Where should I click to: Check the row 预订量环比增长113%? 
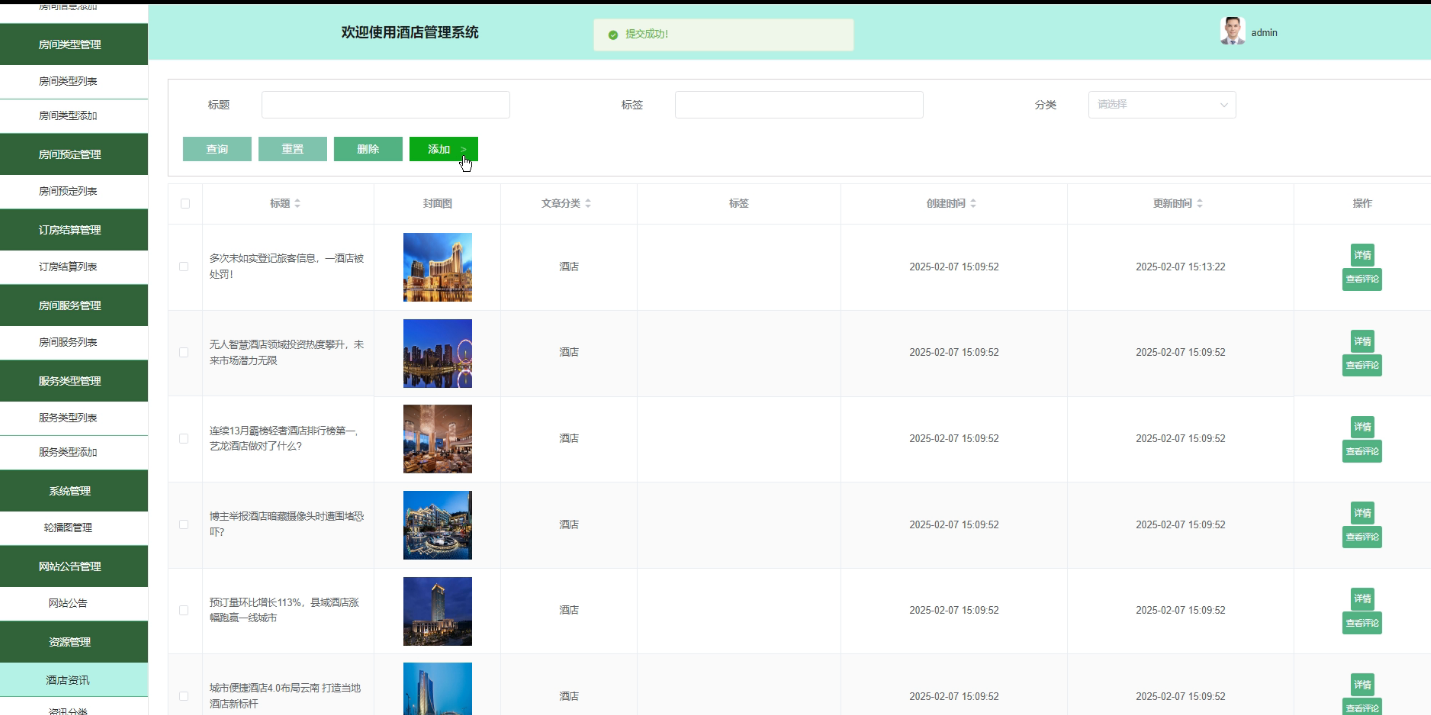(183, 610)
